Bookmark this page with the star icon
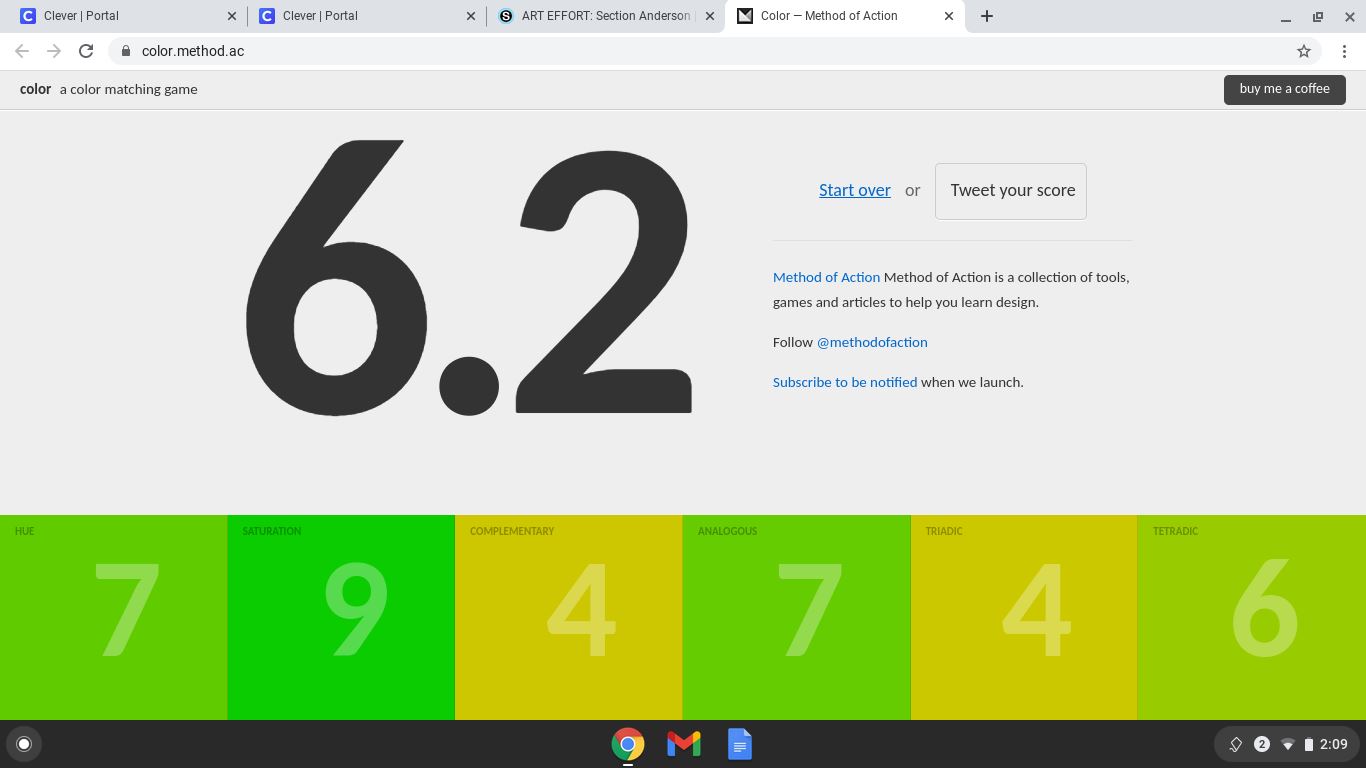Viewport: 1366px width, 768px height. [1303, 51]
